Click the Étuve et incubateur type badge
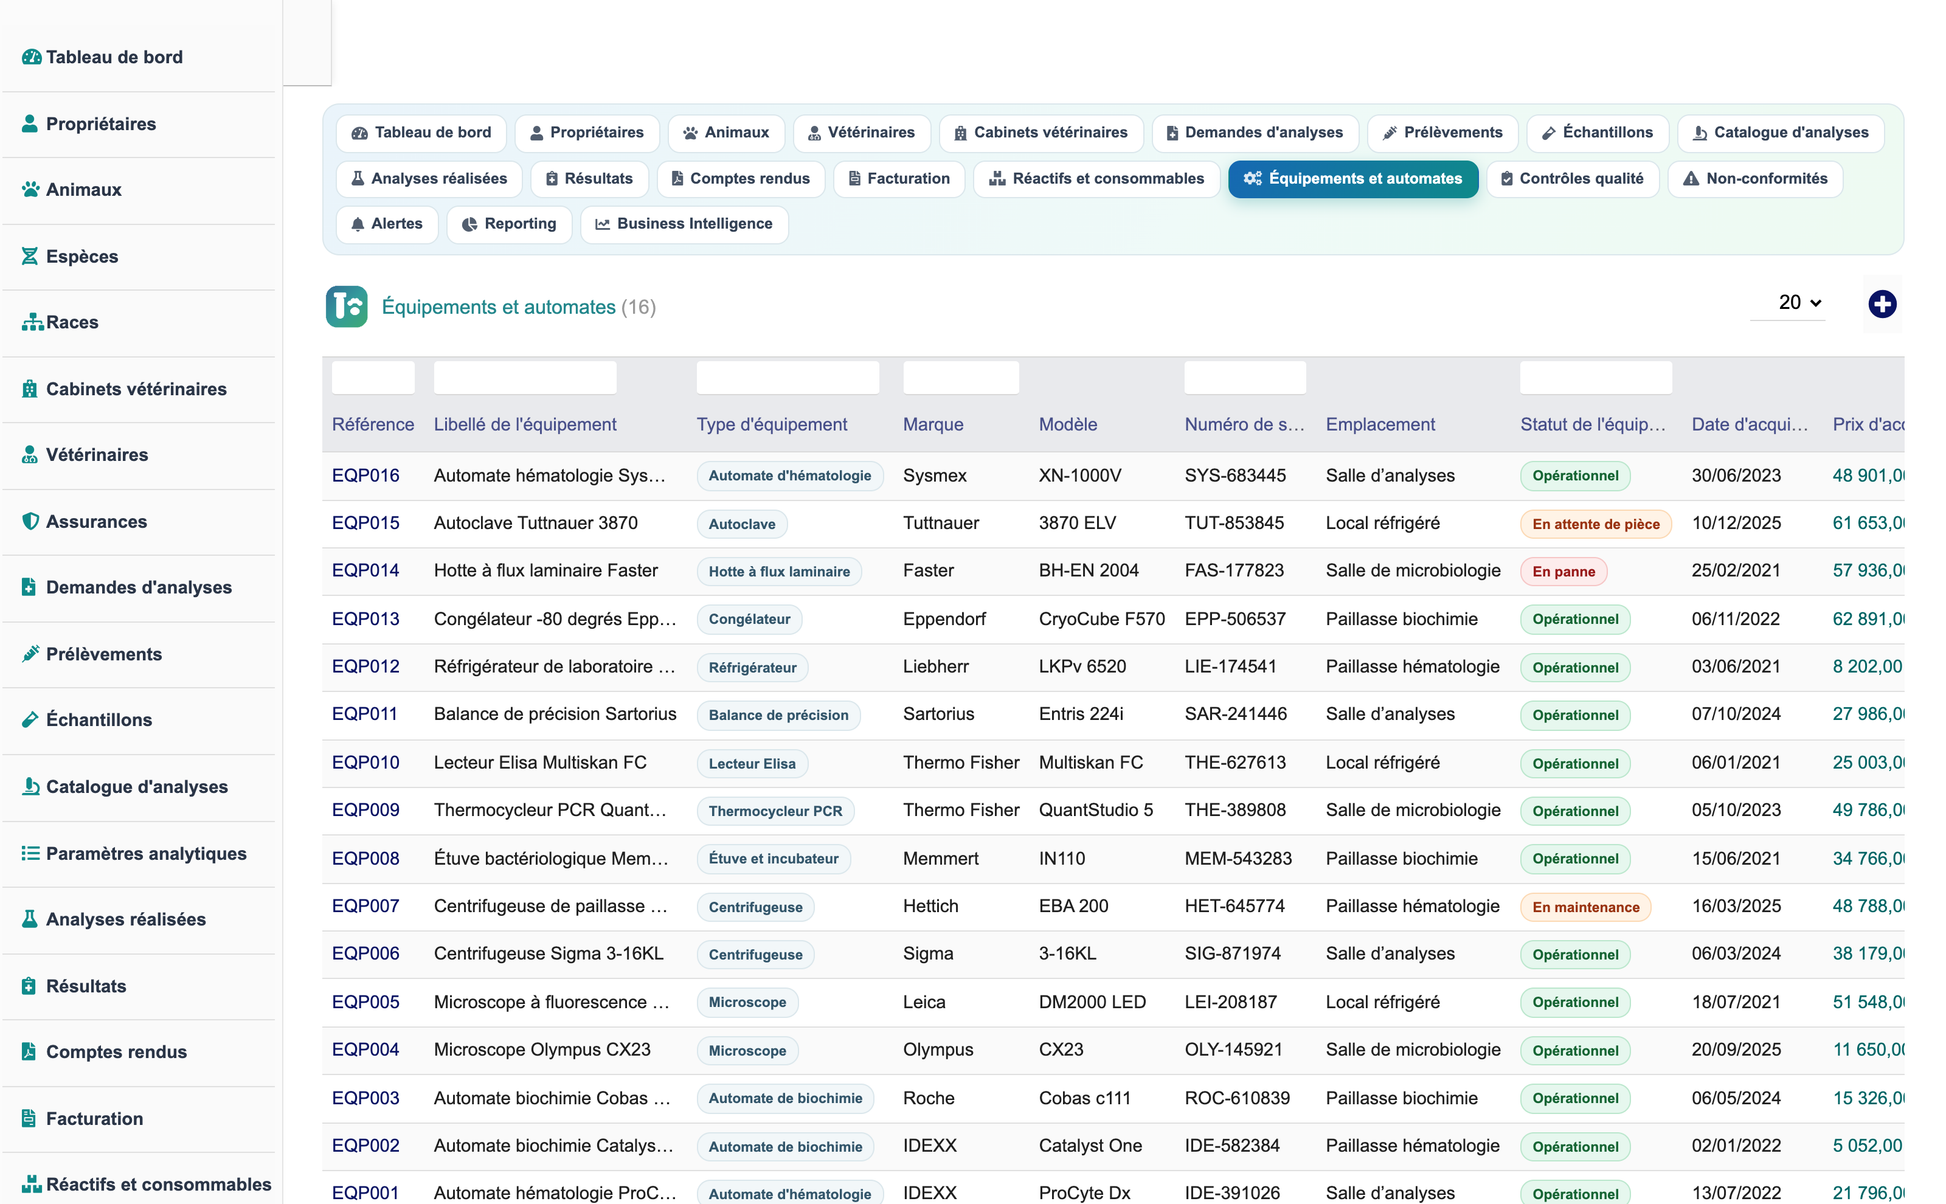Image resolution: width=1946 pixels, height=1204 pixels. click(773, 859)
